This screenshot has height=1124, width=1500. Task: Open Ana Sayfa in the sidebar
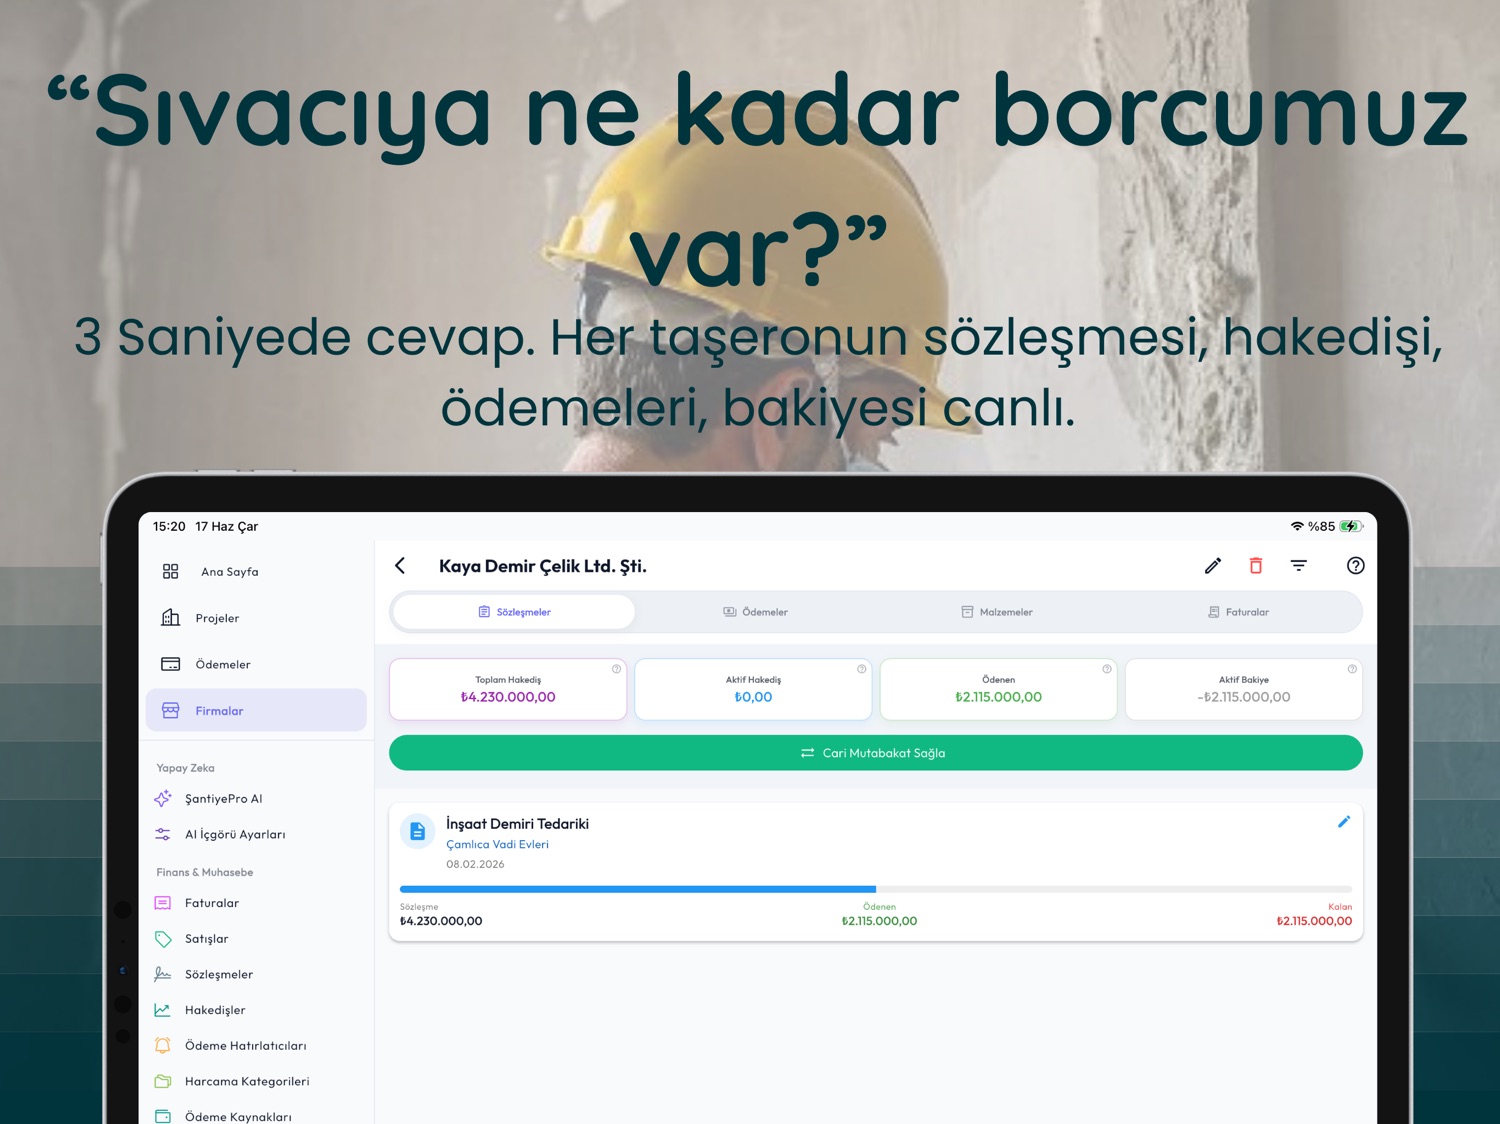click(256, 571)
